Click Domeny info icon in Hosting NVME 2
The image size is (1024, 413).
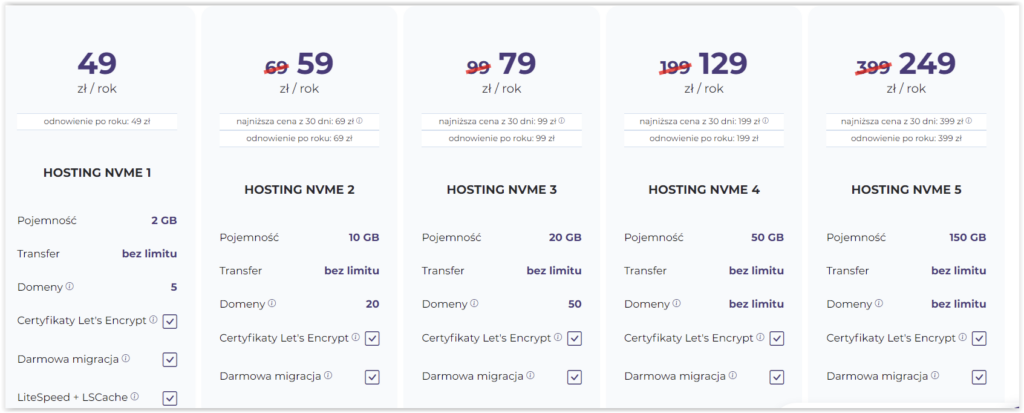pyautogui.click(x=272, y=304)
